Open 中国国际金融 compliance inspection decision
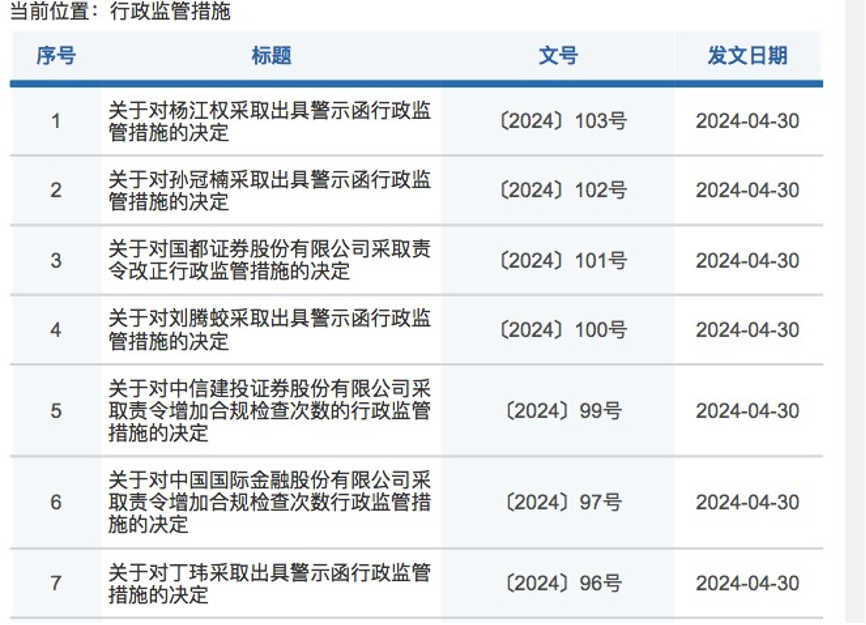This screenshot has height=625, width=866. (270, 502)
